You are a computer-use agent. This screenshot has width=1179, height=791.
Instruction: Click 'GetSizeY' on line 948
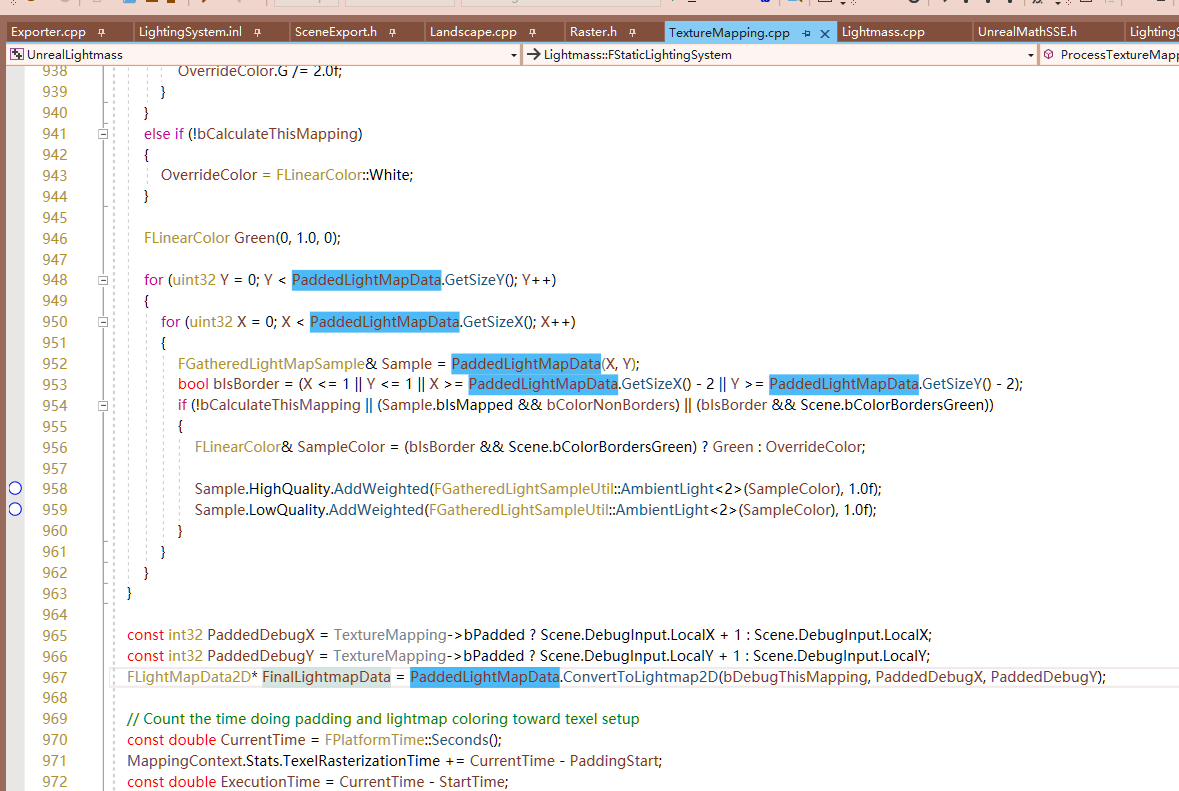[474, 280]
